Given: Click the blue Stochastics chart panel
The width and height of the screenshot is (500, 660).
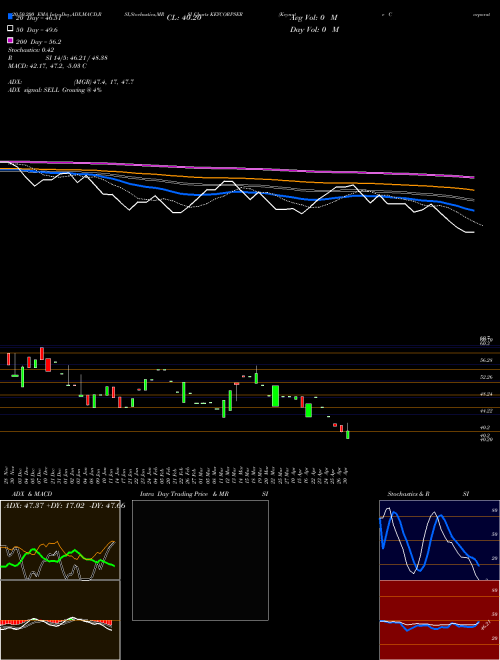Looking at the screenshot, I should click(439, 540).
